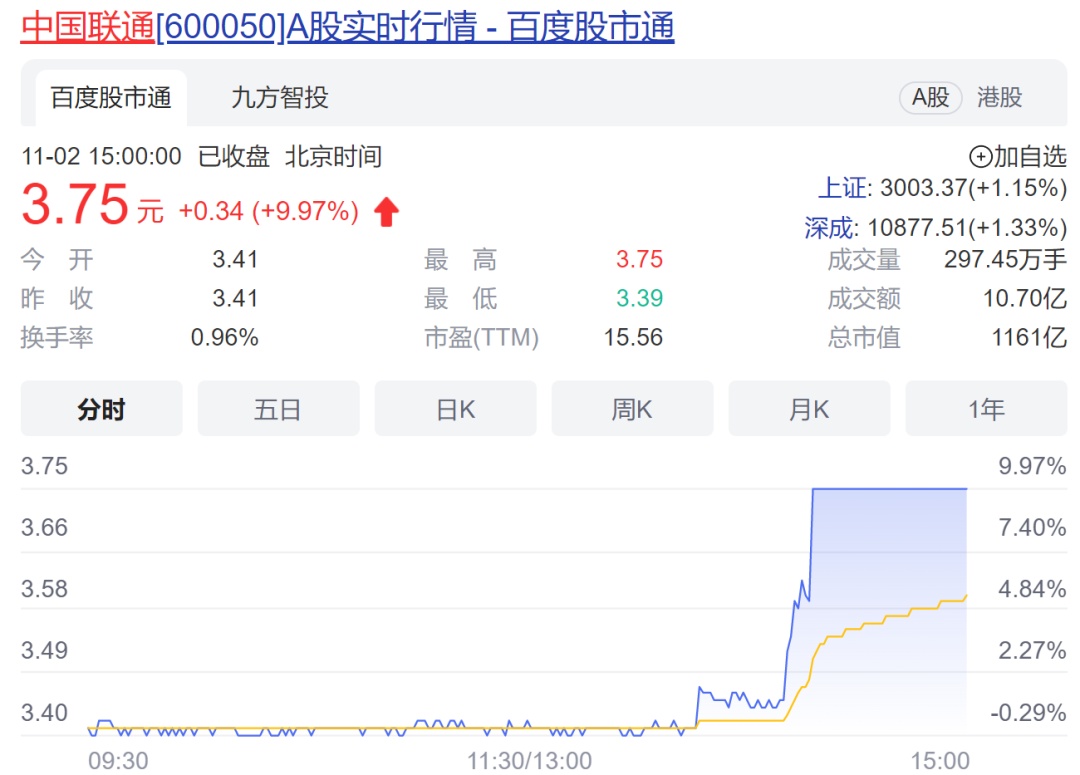Select the 日K chart tab
This screenshot has height=775, width=1080.
(455, 409)
